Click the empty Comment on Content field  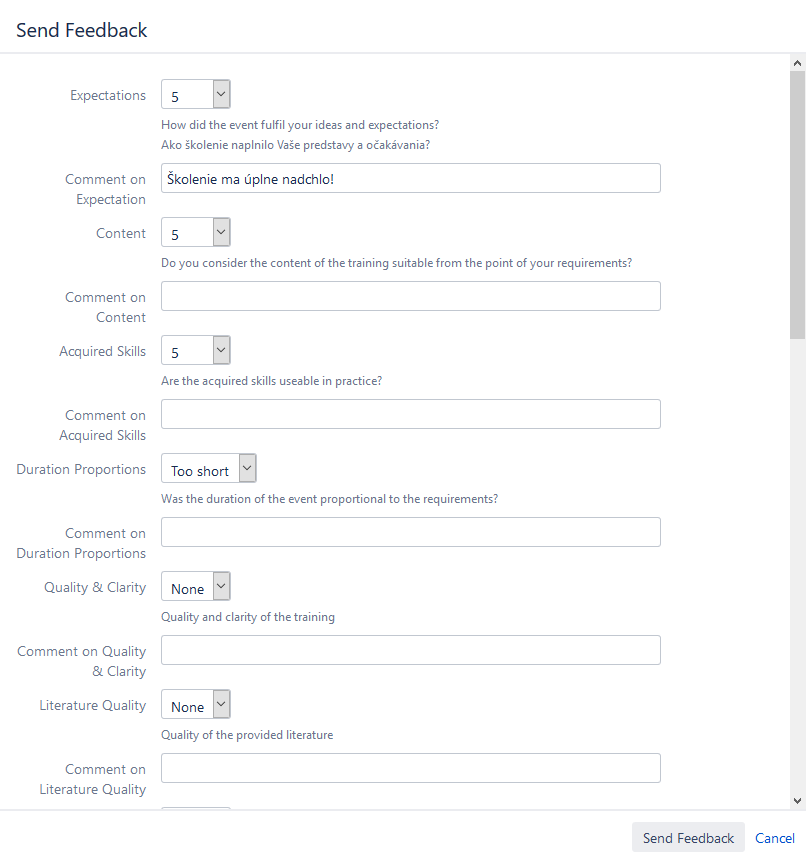click(x=410, y=295)
